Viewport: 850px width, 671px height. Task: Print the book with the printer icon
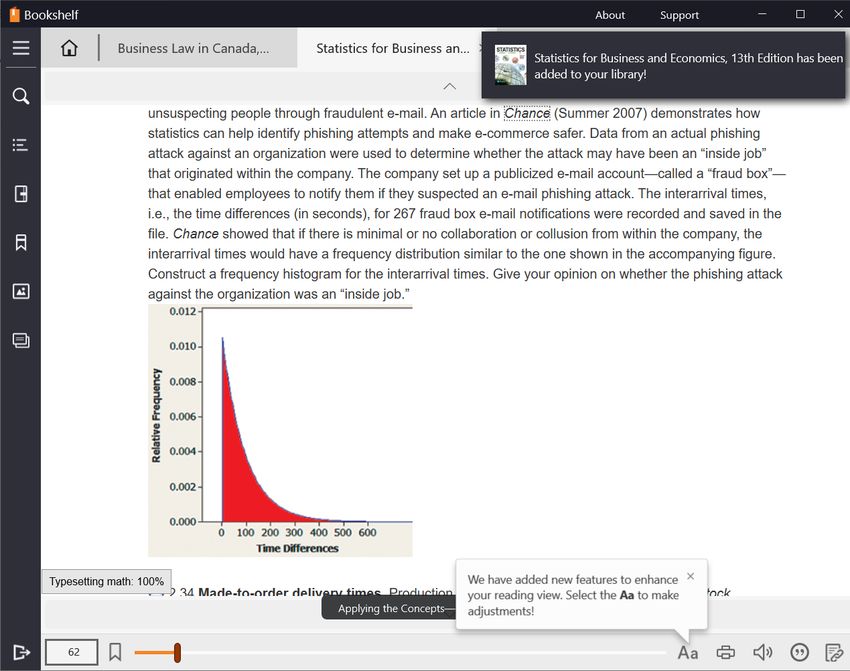click(x=725, y=653)
